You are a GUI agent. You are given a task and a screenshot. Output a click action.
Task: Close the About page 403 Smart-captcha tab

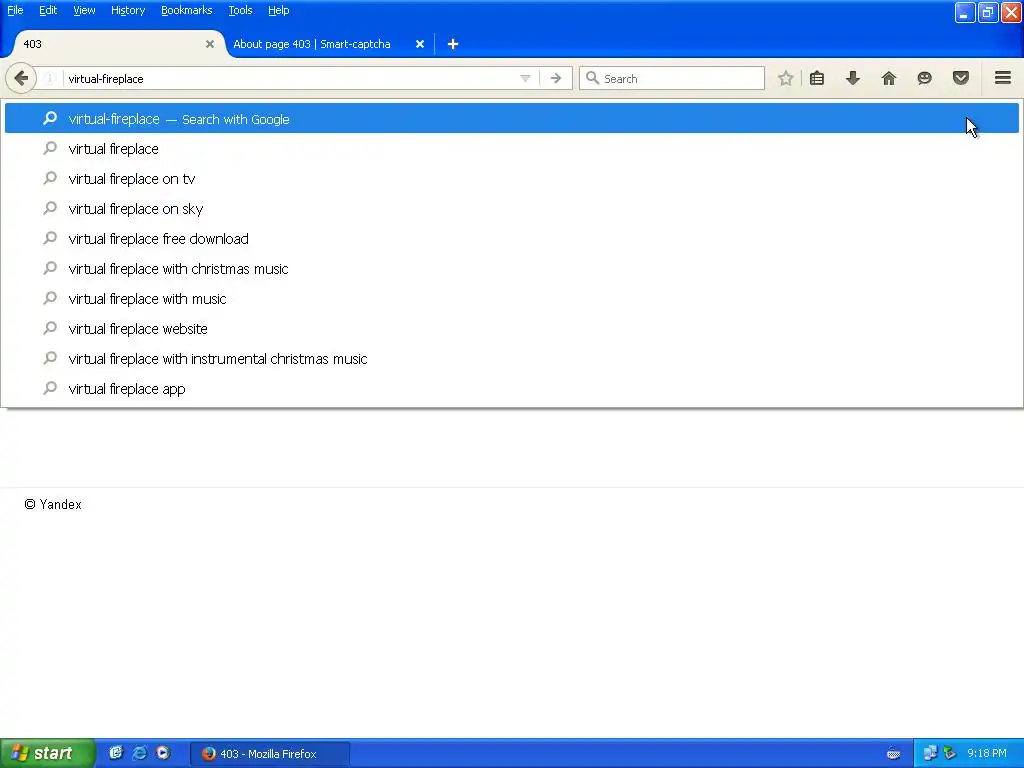(420, 44)
